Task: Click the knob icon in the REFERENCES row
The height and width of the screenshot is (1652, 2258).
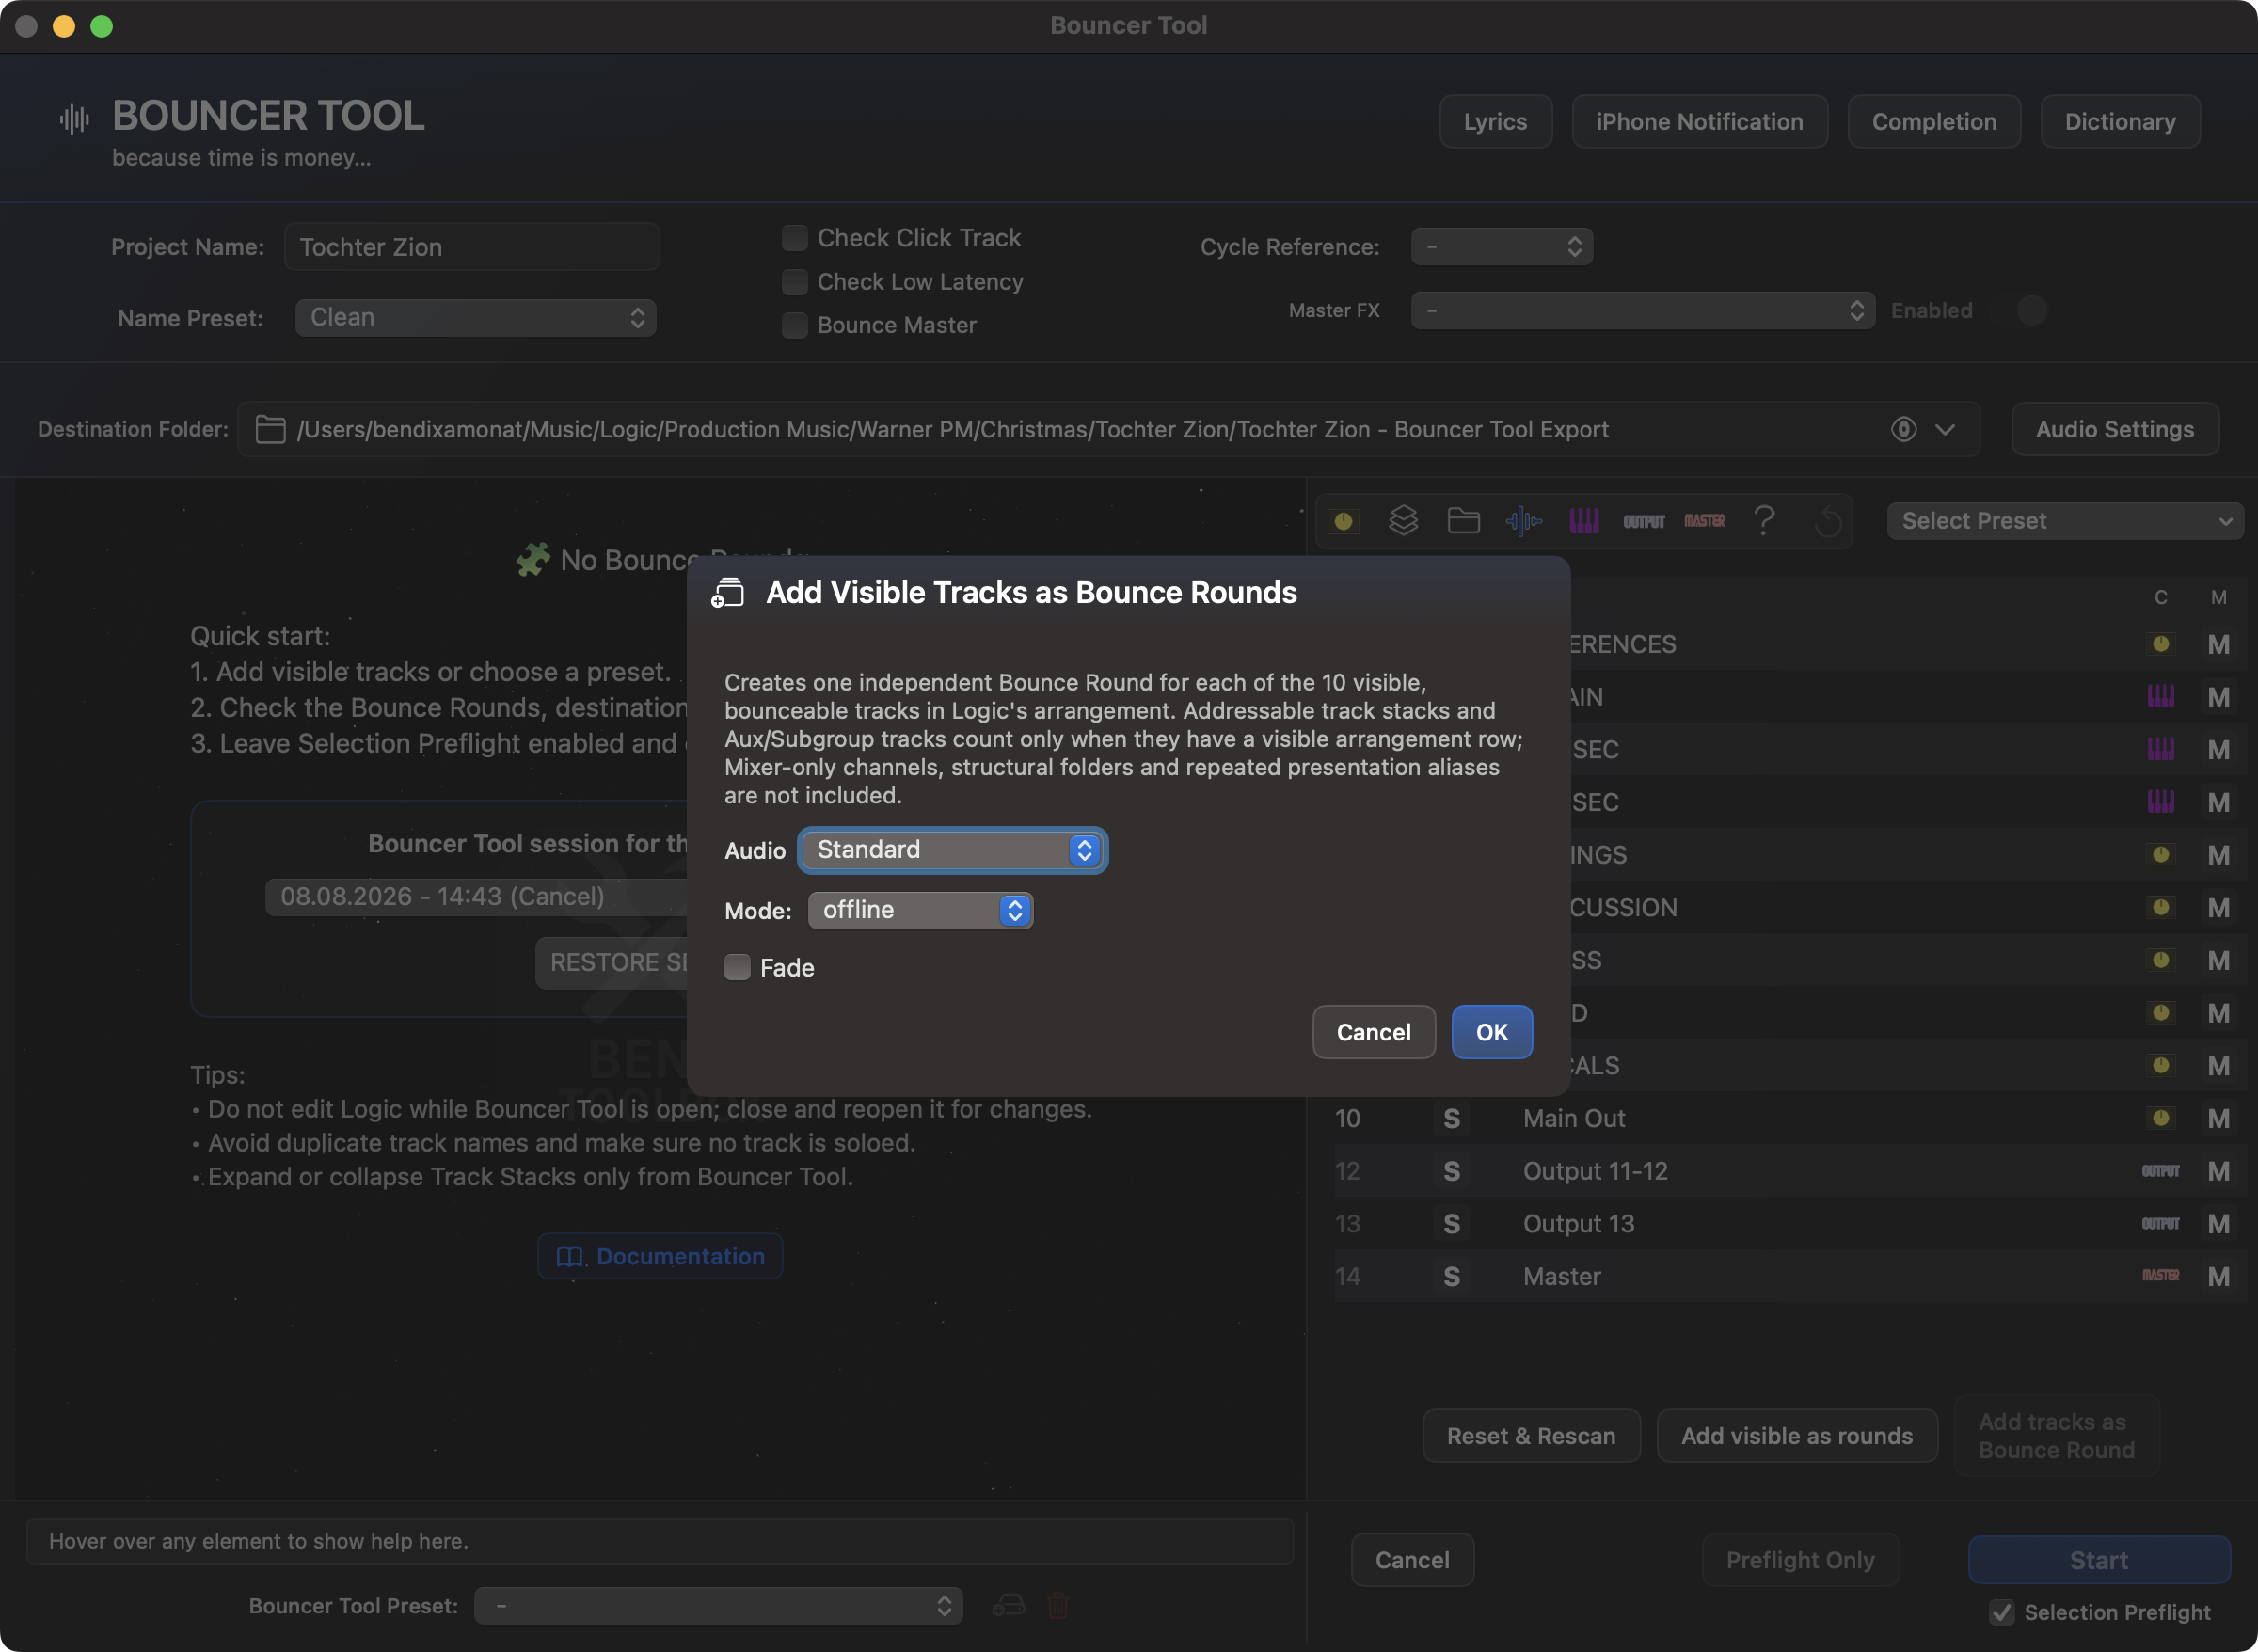Action: pos(2161,644)
